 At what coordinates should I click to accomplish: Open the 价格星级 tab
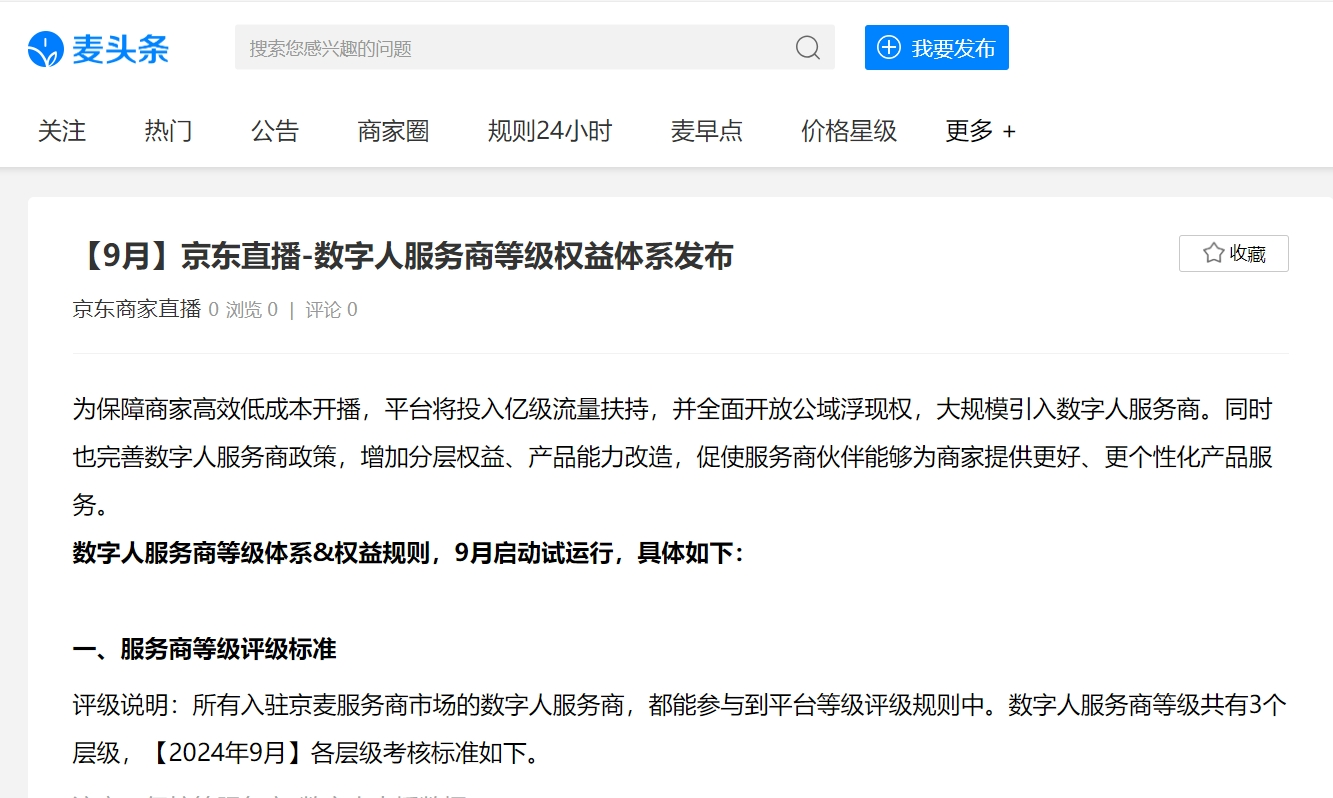(x=848, y=131)
